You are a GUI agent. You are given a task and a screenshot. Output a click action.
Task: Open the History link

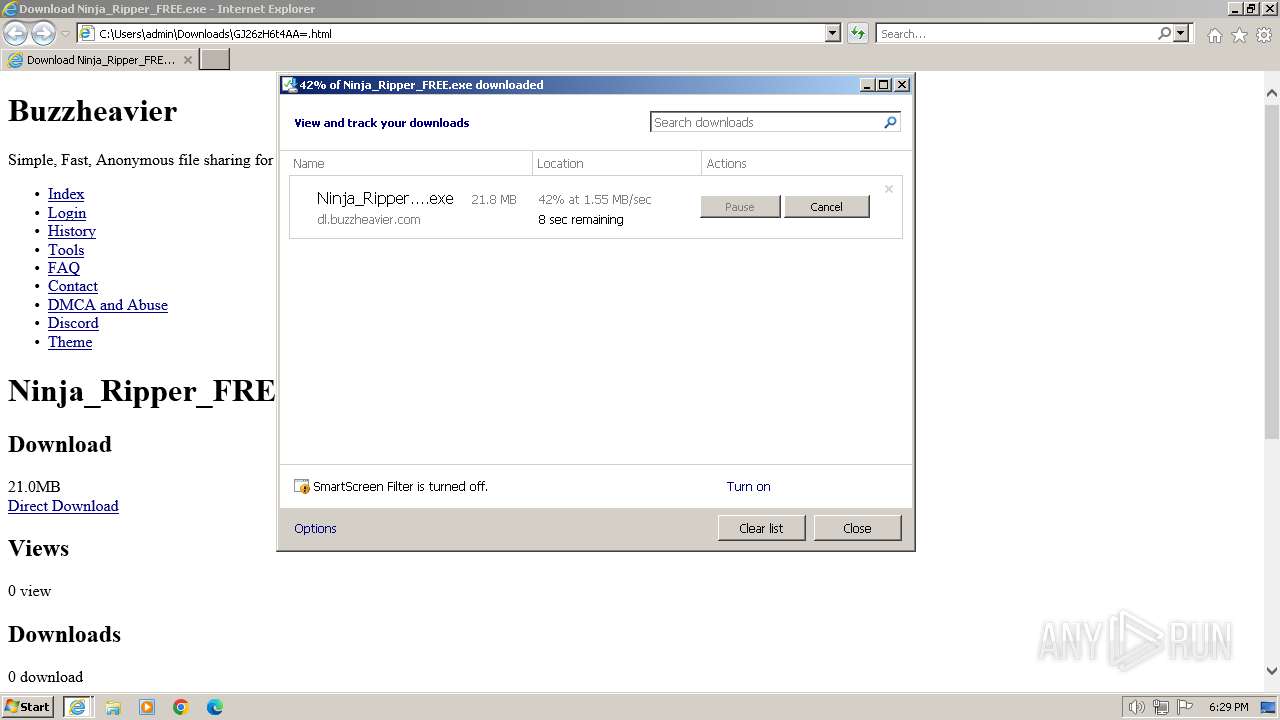(x=72, y=231)
